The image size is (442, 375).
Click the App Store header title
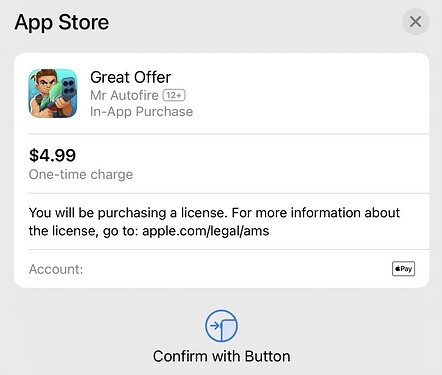62,23
